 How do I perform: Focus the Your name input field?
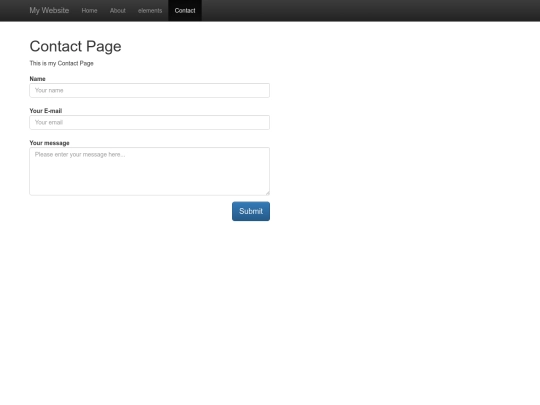(149, 90)
